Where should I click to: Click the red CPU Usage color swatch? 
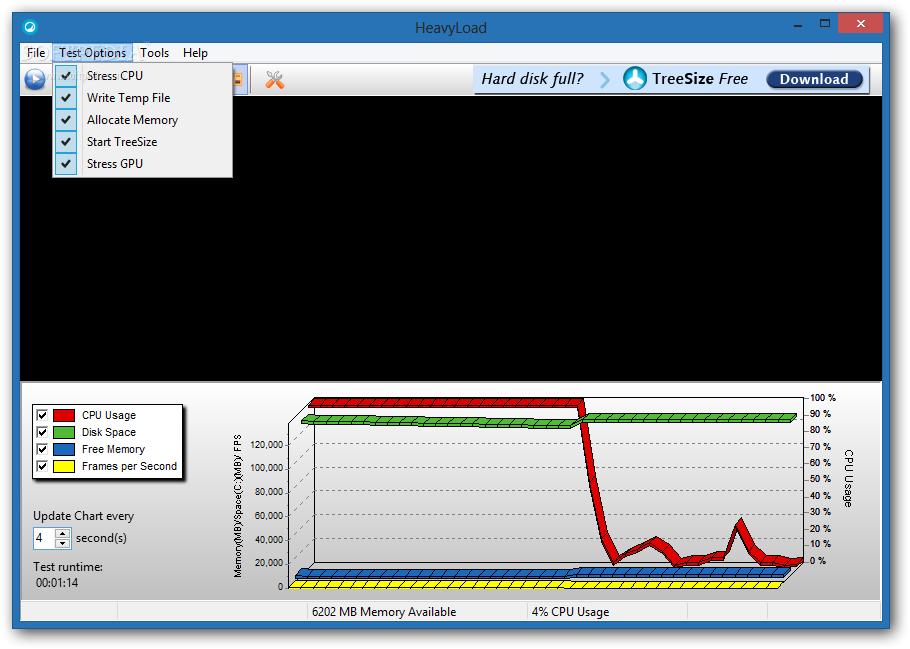64,415
